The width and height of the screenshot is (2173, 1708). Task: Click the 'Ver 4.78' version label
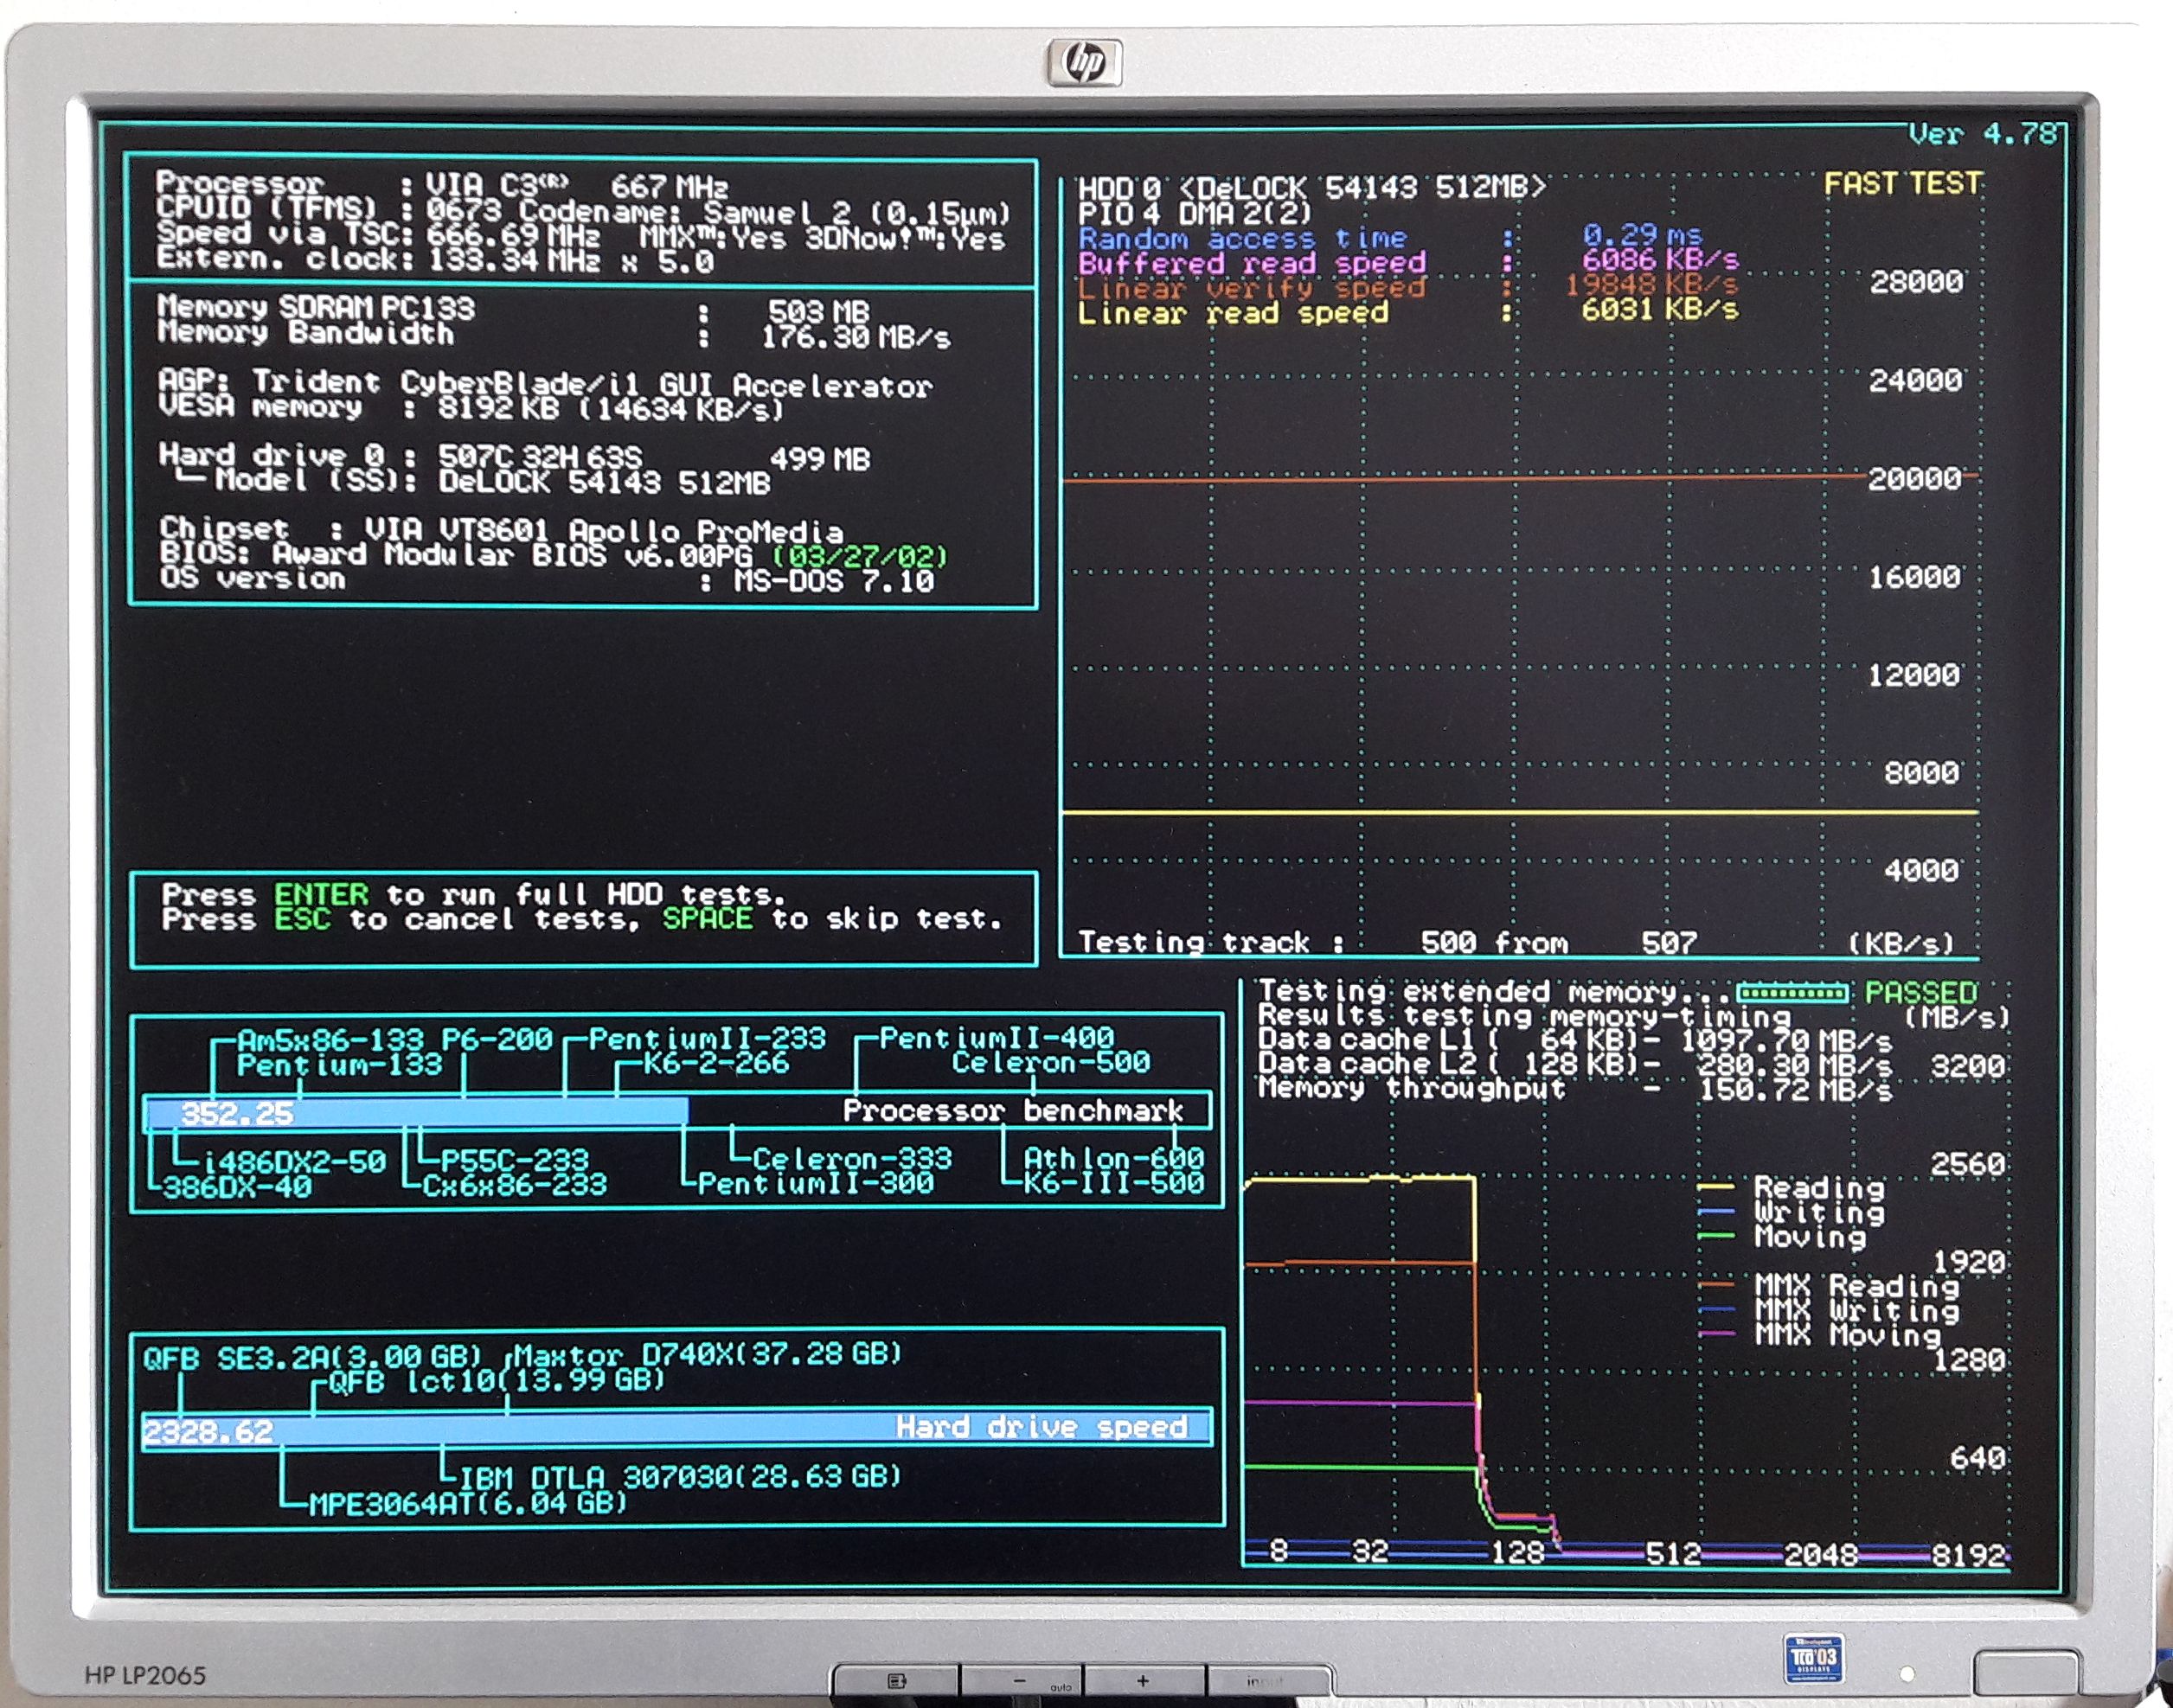click(x=1982, y=133)
